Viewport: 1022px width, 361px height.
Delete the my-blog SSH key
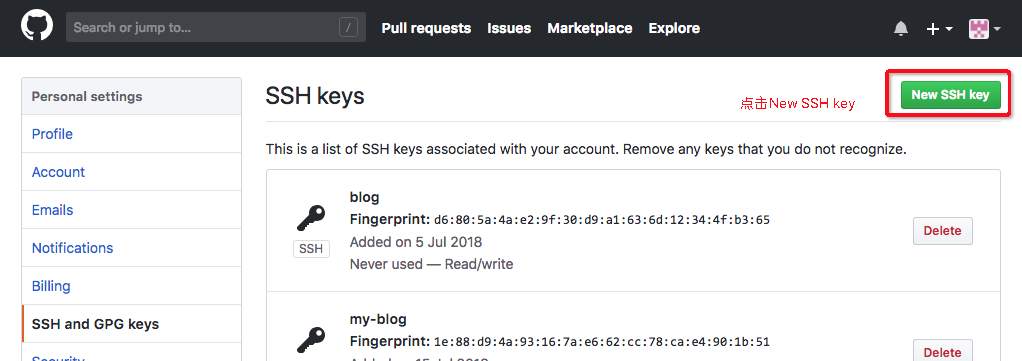pos(942,351)
